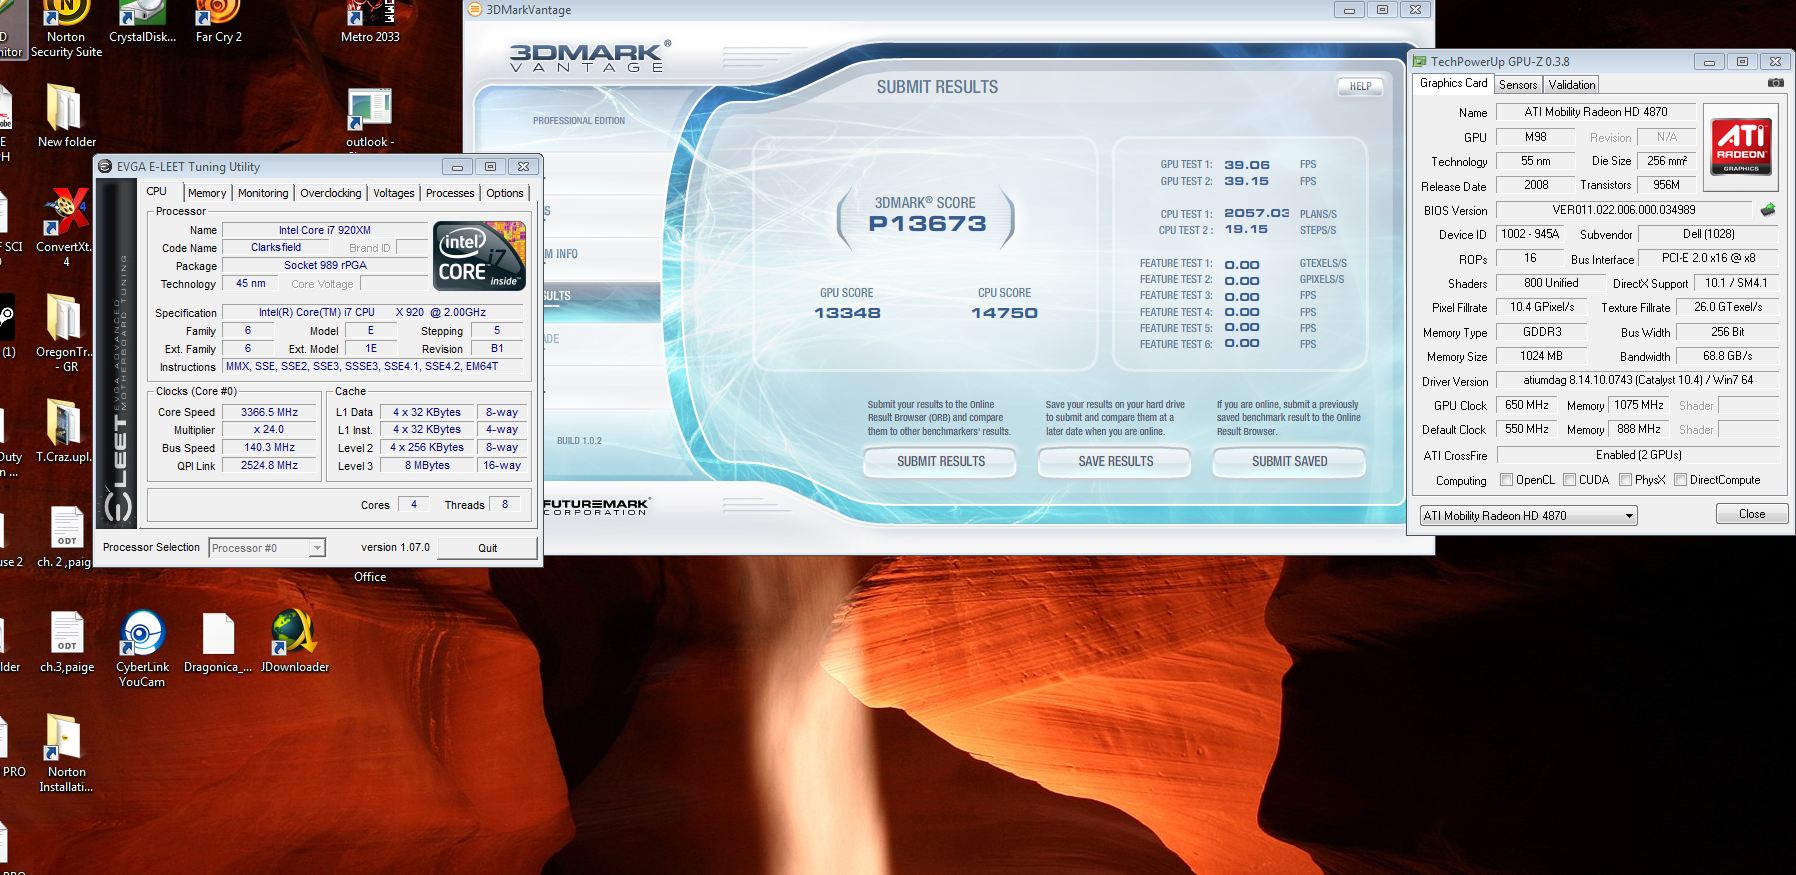Click the ATI CrossFire Enabled (2 GPUs) field
The image size is (1796, 875).
click(x=1637, y=454)
